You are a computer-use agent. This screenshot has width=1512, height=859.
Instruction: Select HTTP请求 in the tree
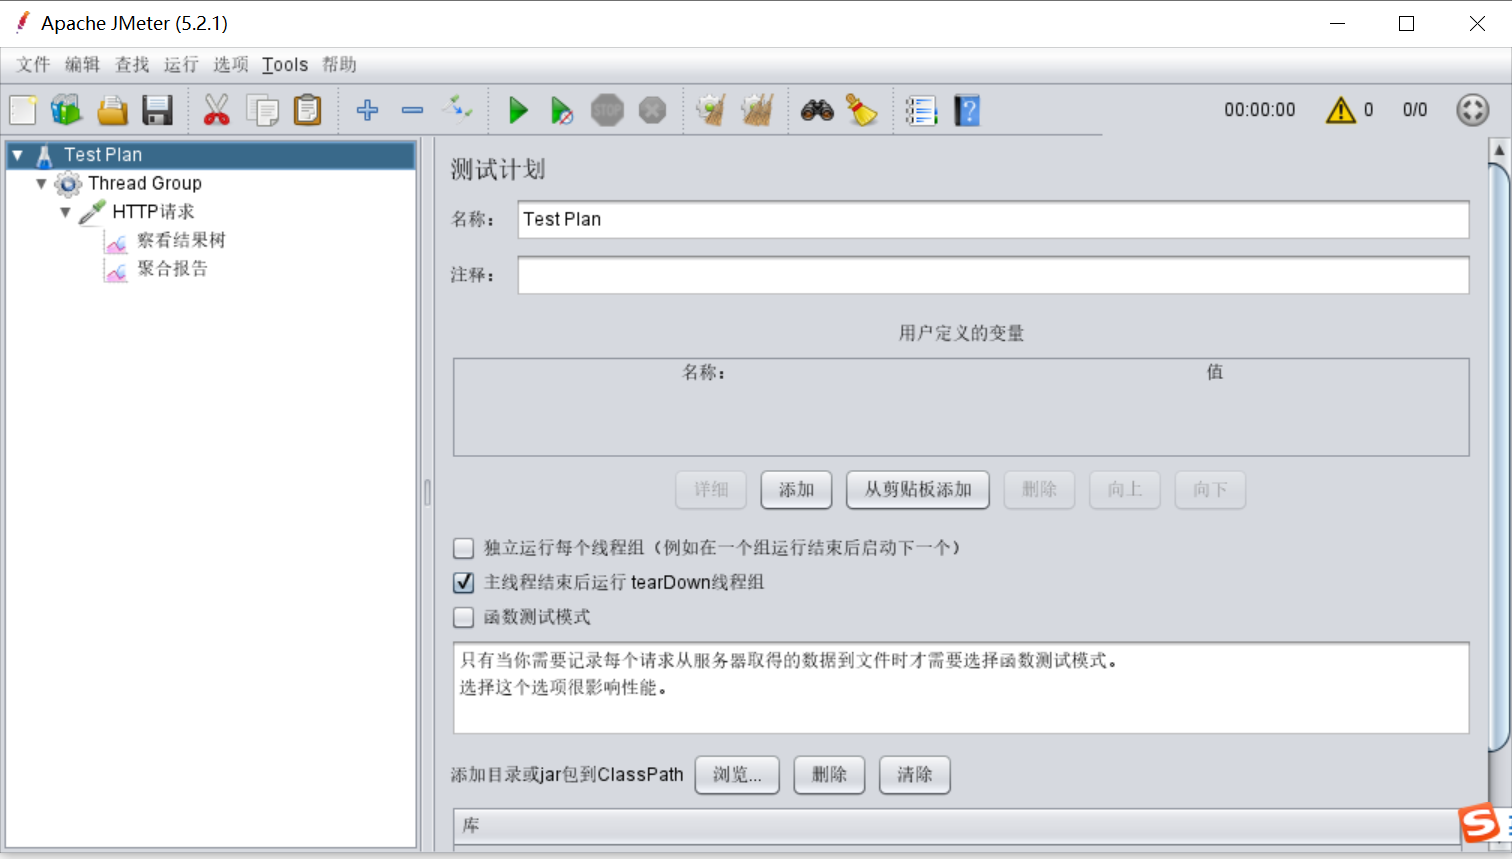[153, 212]
